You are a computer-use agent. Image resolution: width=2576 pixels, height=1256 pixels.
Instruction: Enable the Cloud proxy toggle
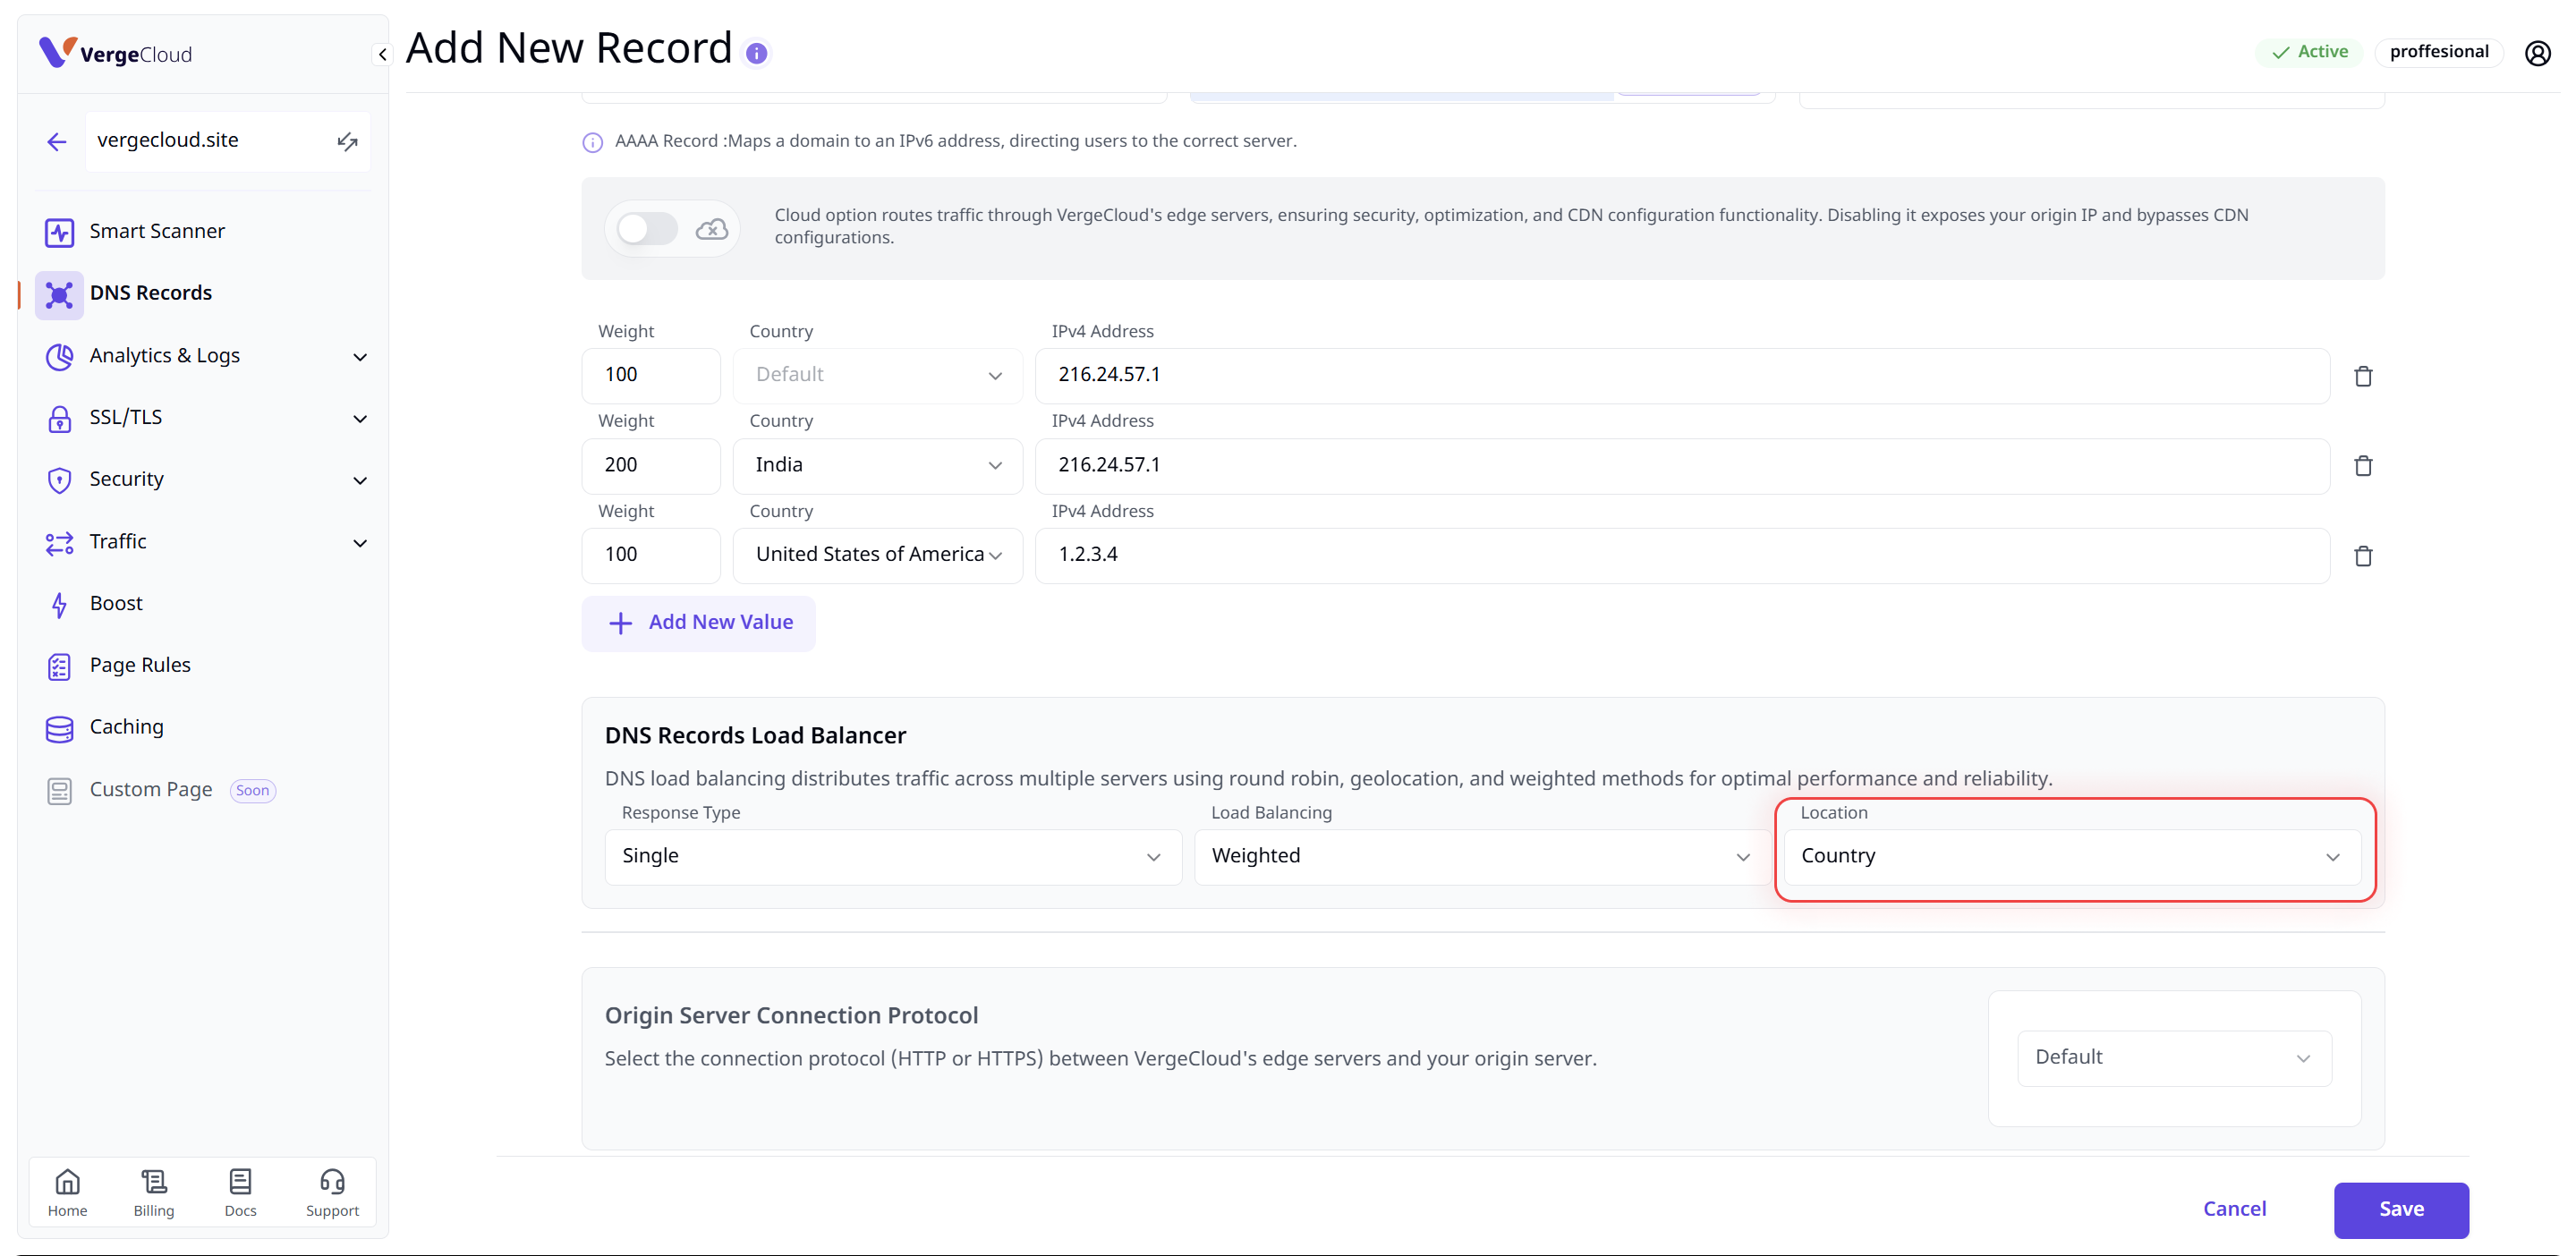coord(647,229)
